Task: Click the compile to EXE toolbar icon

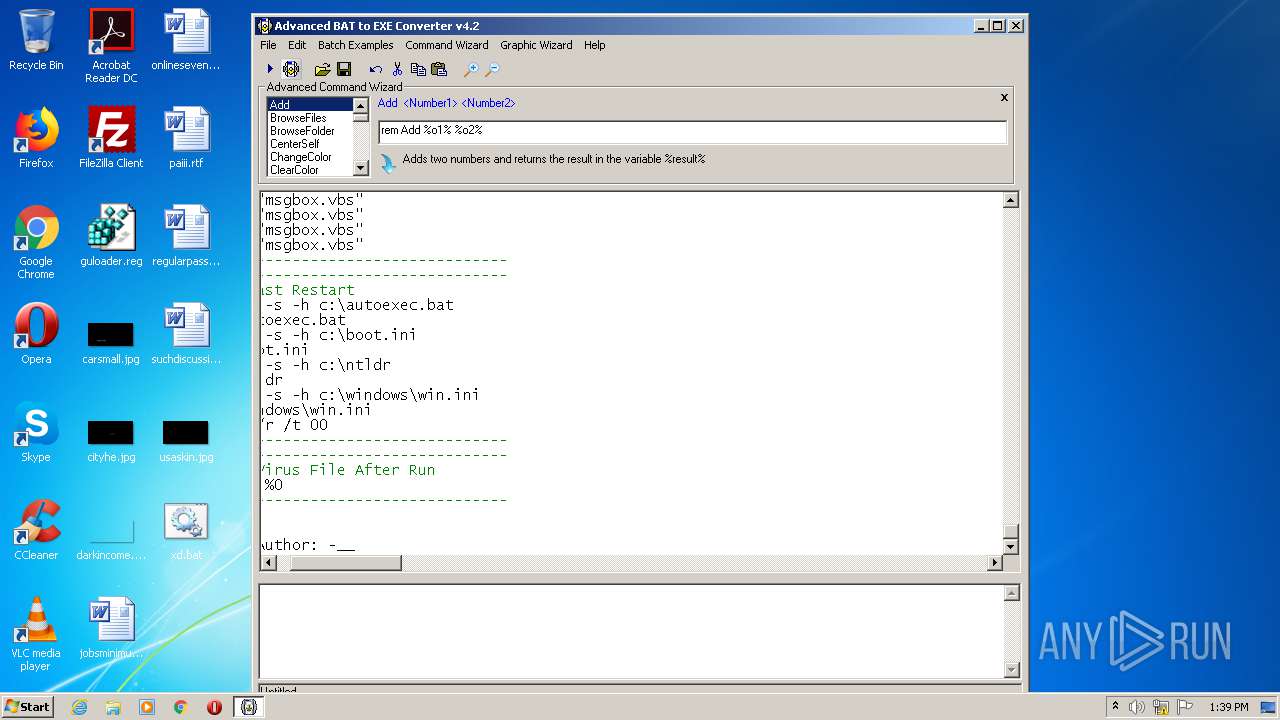Action: click(291, 69)
